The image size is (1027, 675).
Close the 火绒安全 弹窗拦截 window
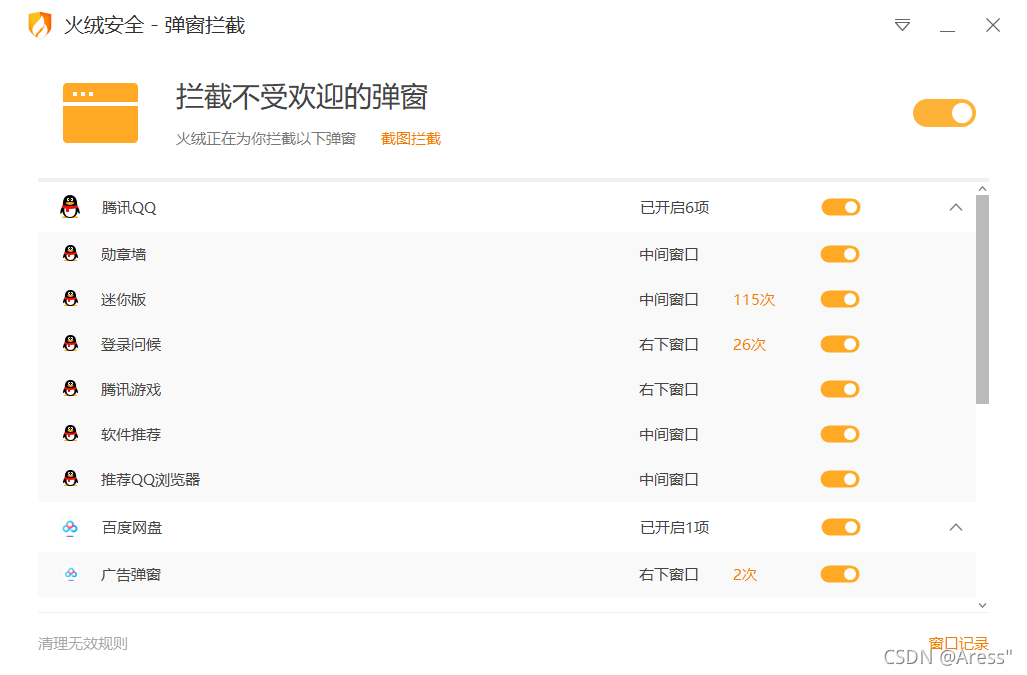tap(993, 25)
